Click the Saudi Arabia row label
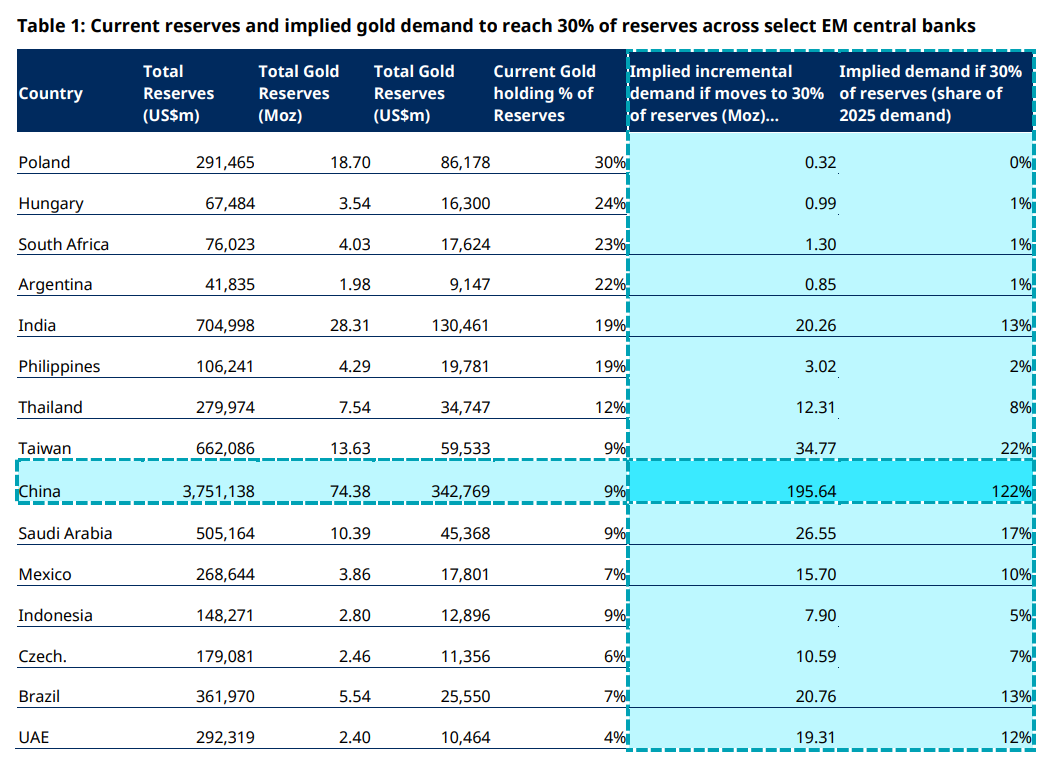Screen dimensions: 1054x762 (65, 534)
